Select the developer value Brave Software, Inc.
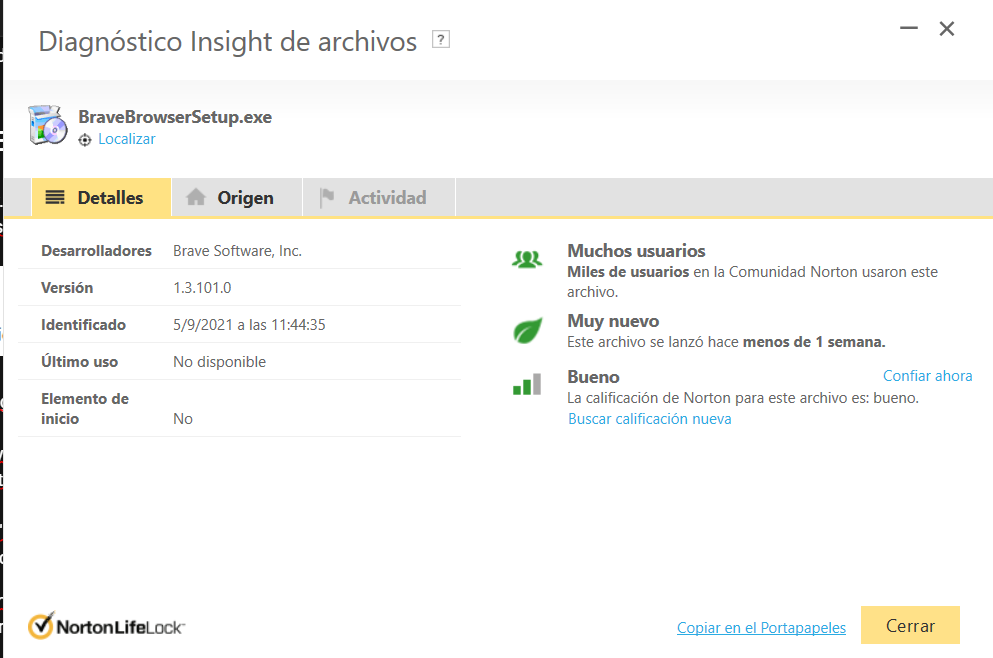This screenshot has height=658, width=993. coord(237,251)
